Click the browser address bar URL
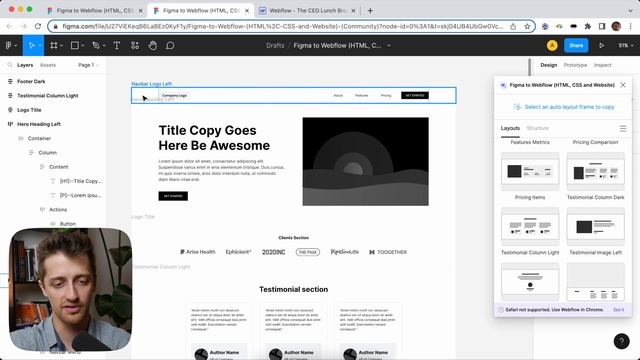This screenshot has width=640, height=360. click(x=282, y=26)
